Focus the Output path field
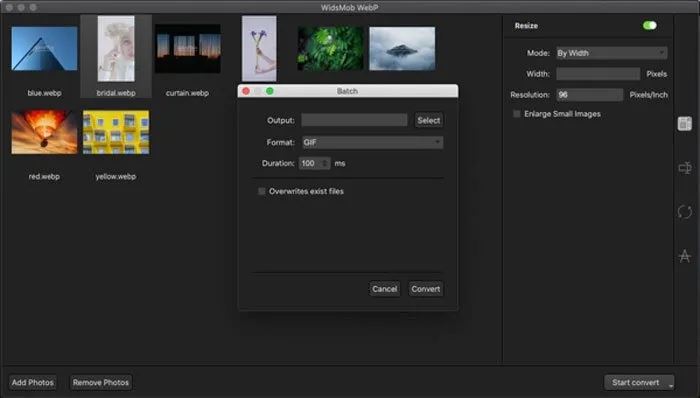Viewport: 700px width, 398px height. click(x=354, y=120)
